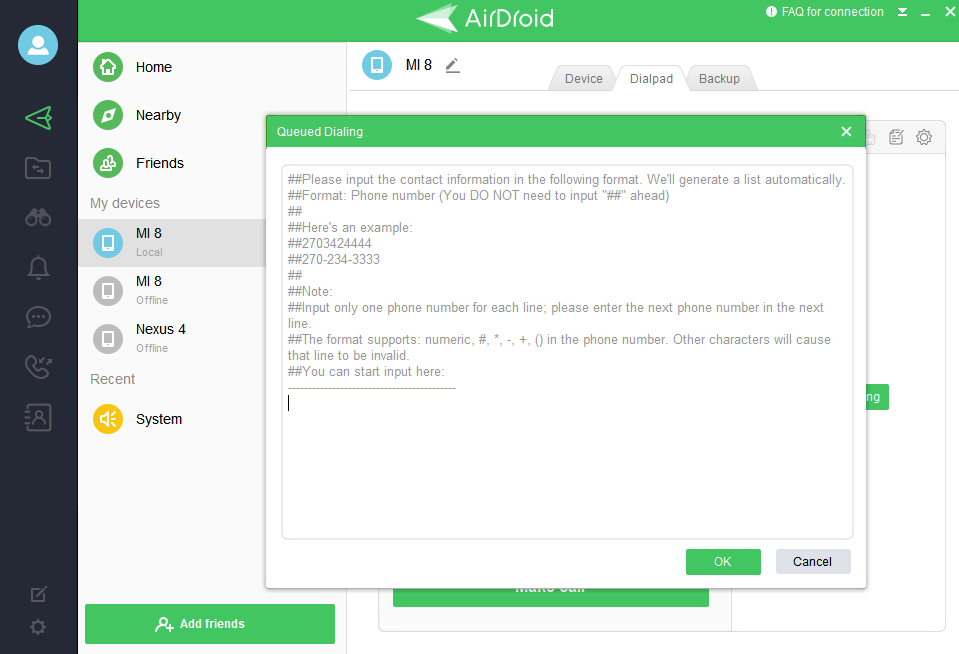Select the Nexus 4 offline device
959x654 pixels.
(x=172, y=338)
